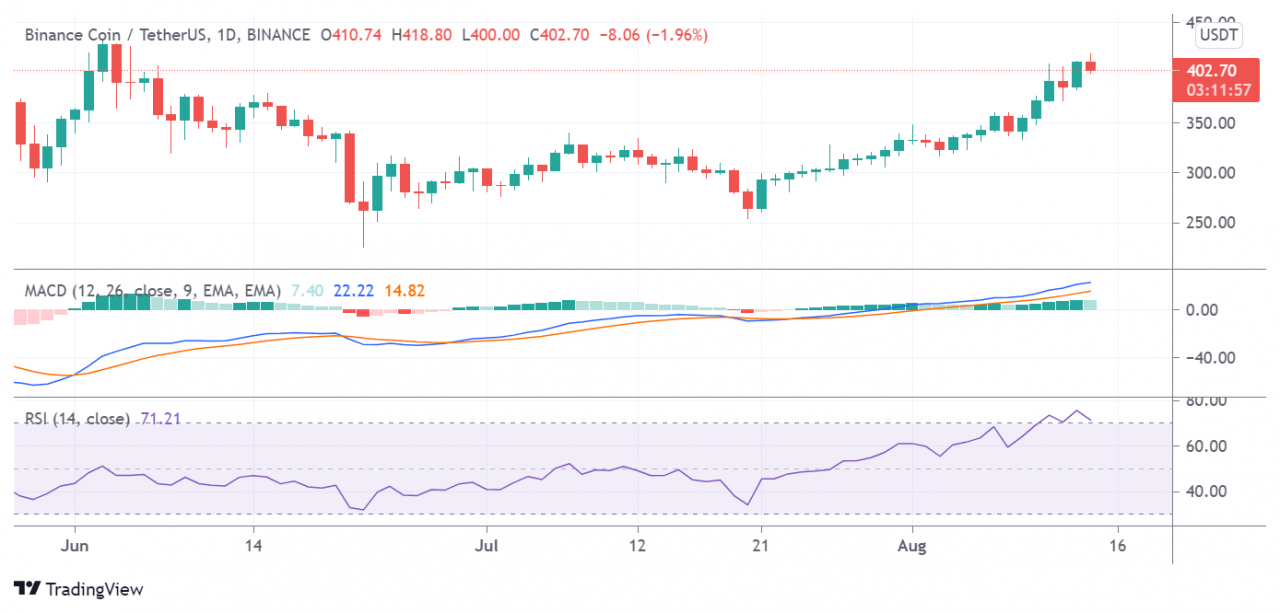This screenshot has height=613, width=1280.
Task: Click the red current price label 402.70
Action: pyautogui.click(x=1211, y=71)
